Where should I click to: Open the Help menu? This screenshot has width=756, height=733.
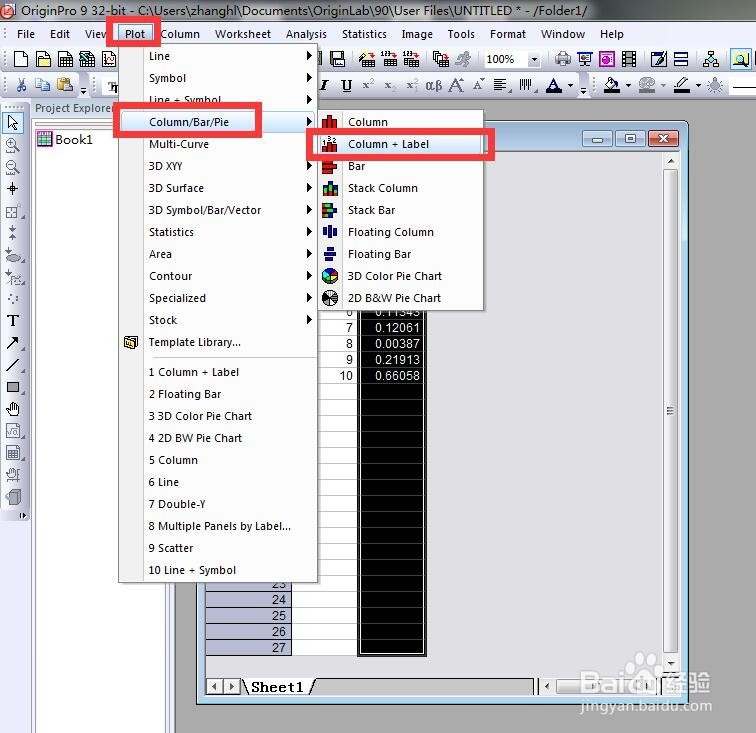tap(611, 34)
